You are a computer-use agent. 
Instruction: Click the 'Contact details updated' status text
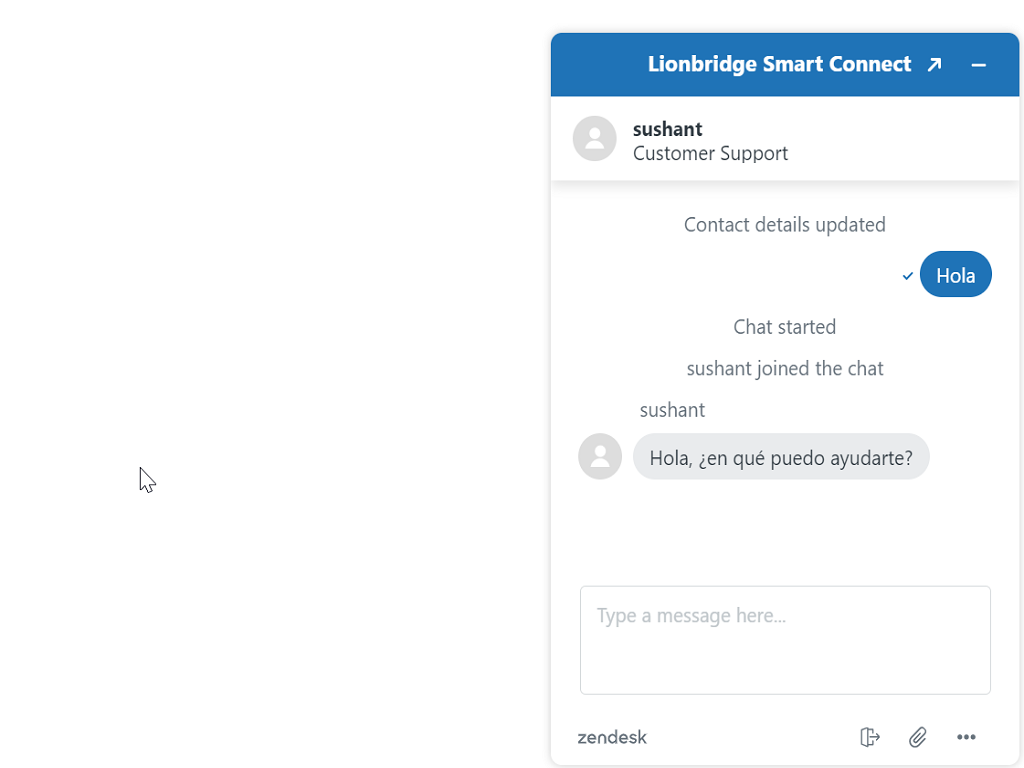tap(784, 224)
